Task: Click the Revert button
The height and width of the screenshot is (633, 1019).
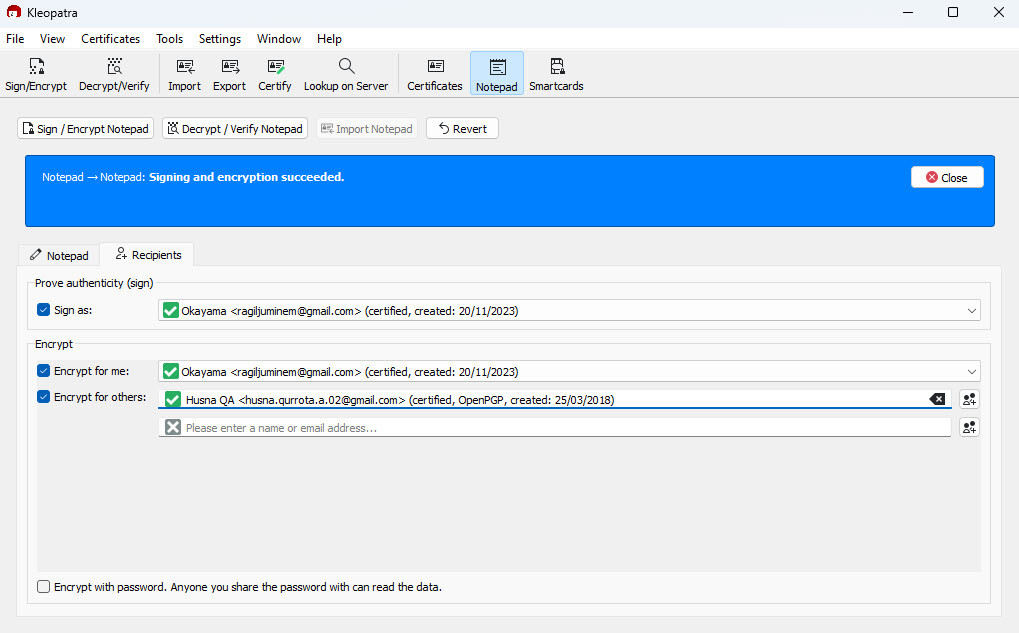Action: [462, 129]
